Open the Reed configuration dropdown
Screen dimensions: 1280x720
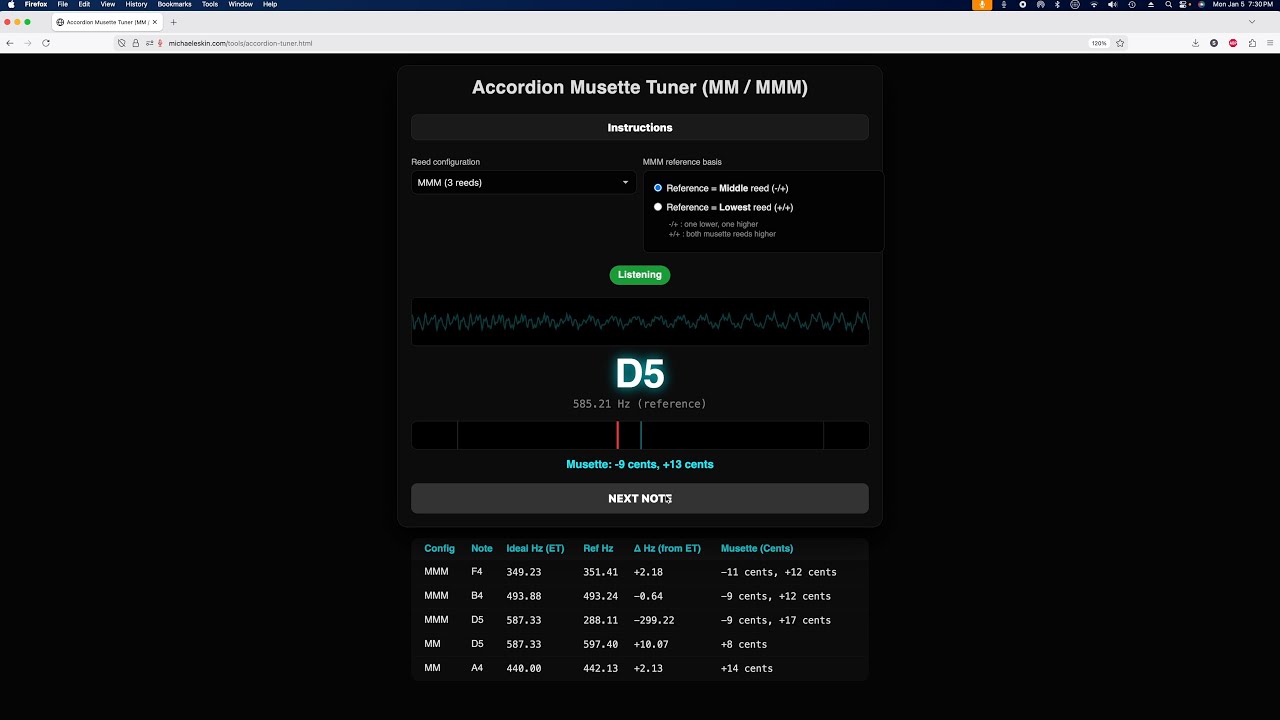(523, 182)
